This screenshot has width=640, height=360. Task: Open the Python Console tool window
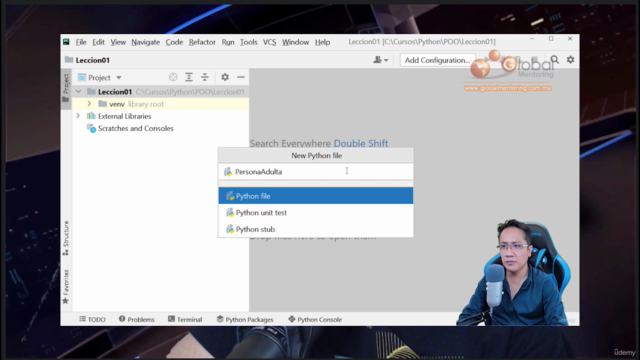(315, 319)
